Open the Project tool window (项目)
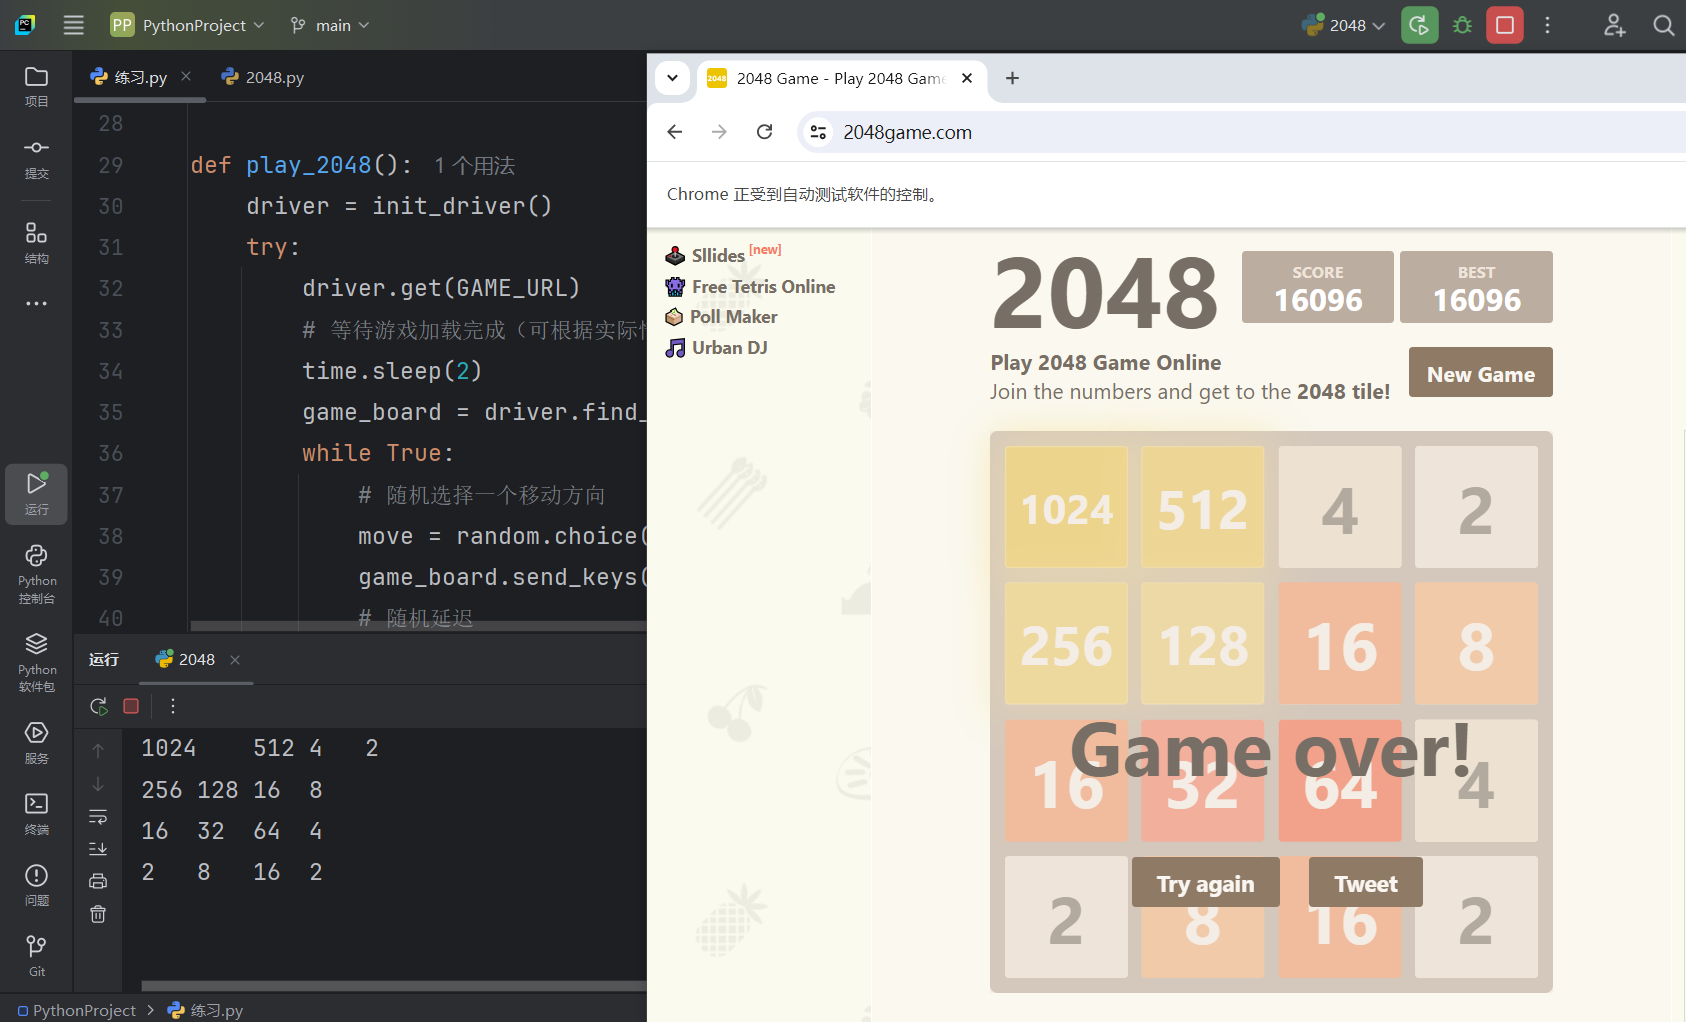The height and width of the screenshot is (1022, 1686). pyautogui.click(x=36, y=86)
